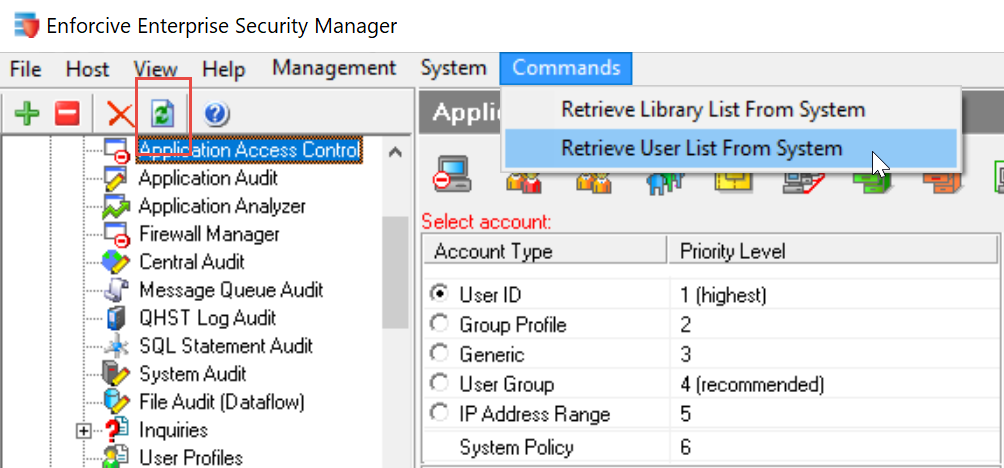Viewport: 1004px width, 468px height.
Task: Click the green file cabinet icon
Action: pos(872,181)
